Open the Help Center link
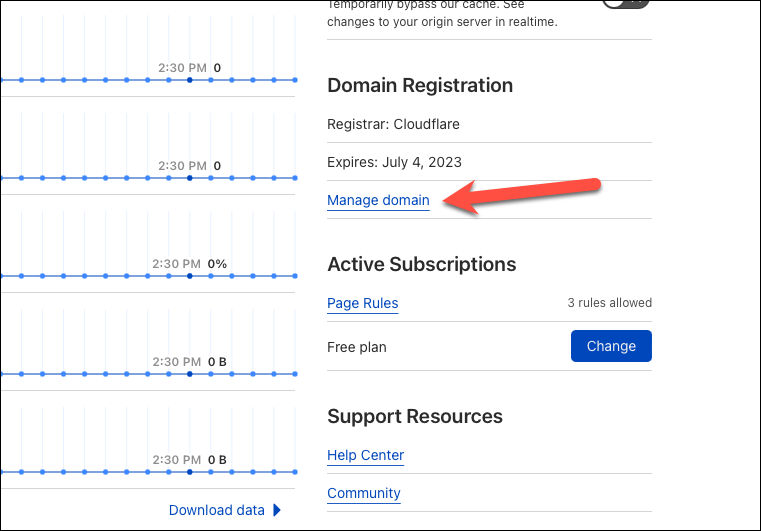 click(x=365, y=455)
